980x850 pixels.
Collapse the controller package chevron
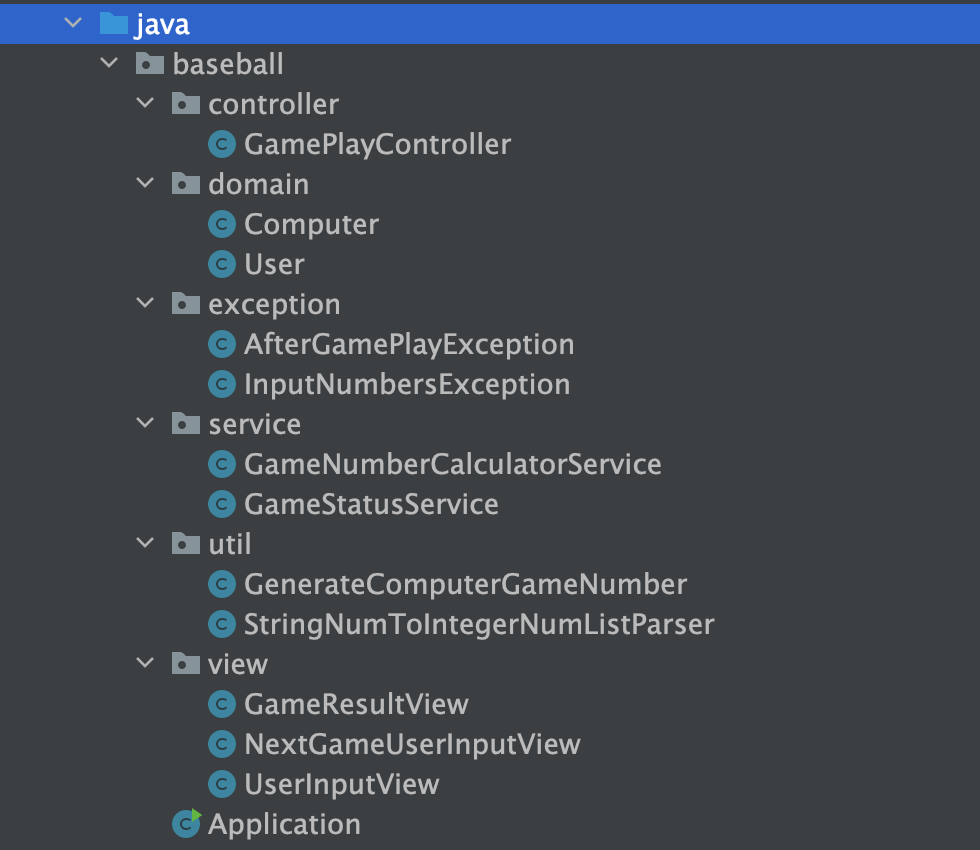pos(145,103)
